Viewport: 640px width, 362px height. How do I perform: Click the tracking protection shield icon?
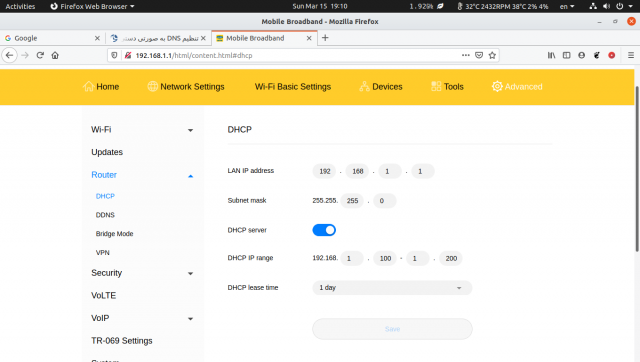(x=114, y=55)
